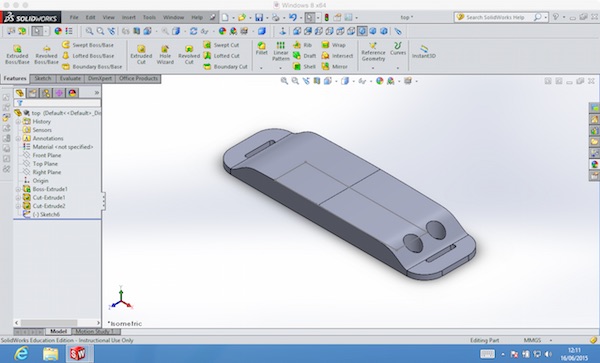The width and height of the screenshot is (600, 363).
Task: Select the Revolved Cut tool
Action: [189, 54]
